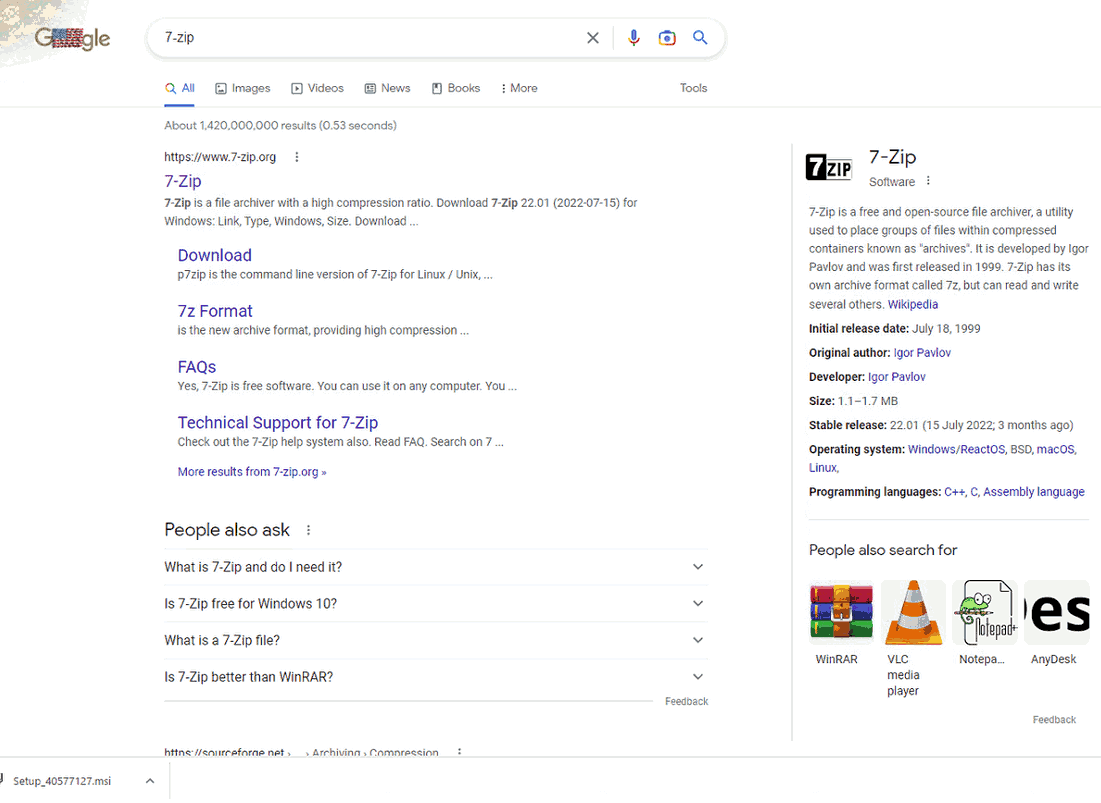1101x803 pixels.
Task: Click More results from 7-zip.org
Action: point(252,472)
